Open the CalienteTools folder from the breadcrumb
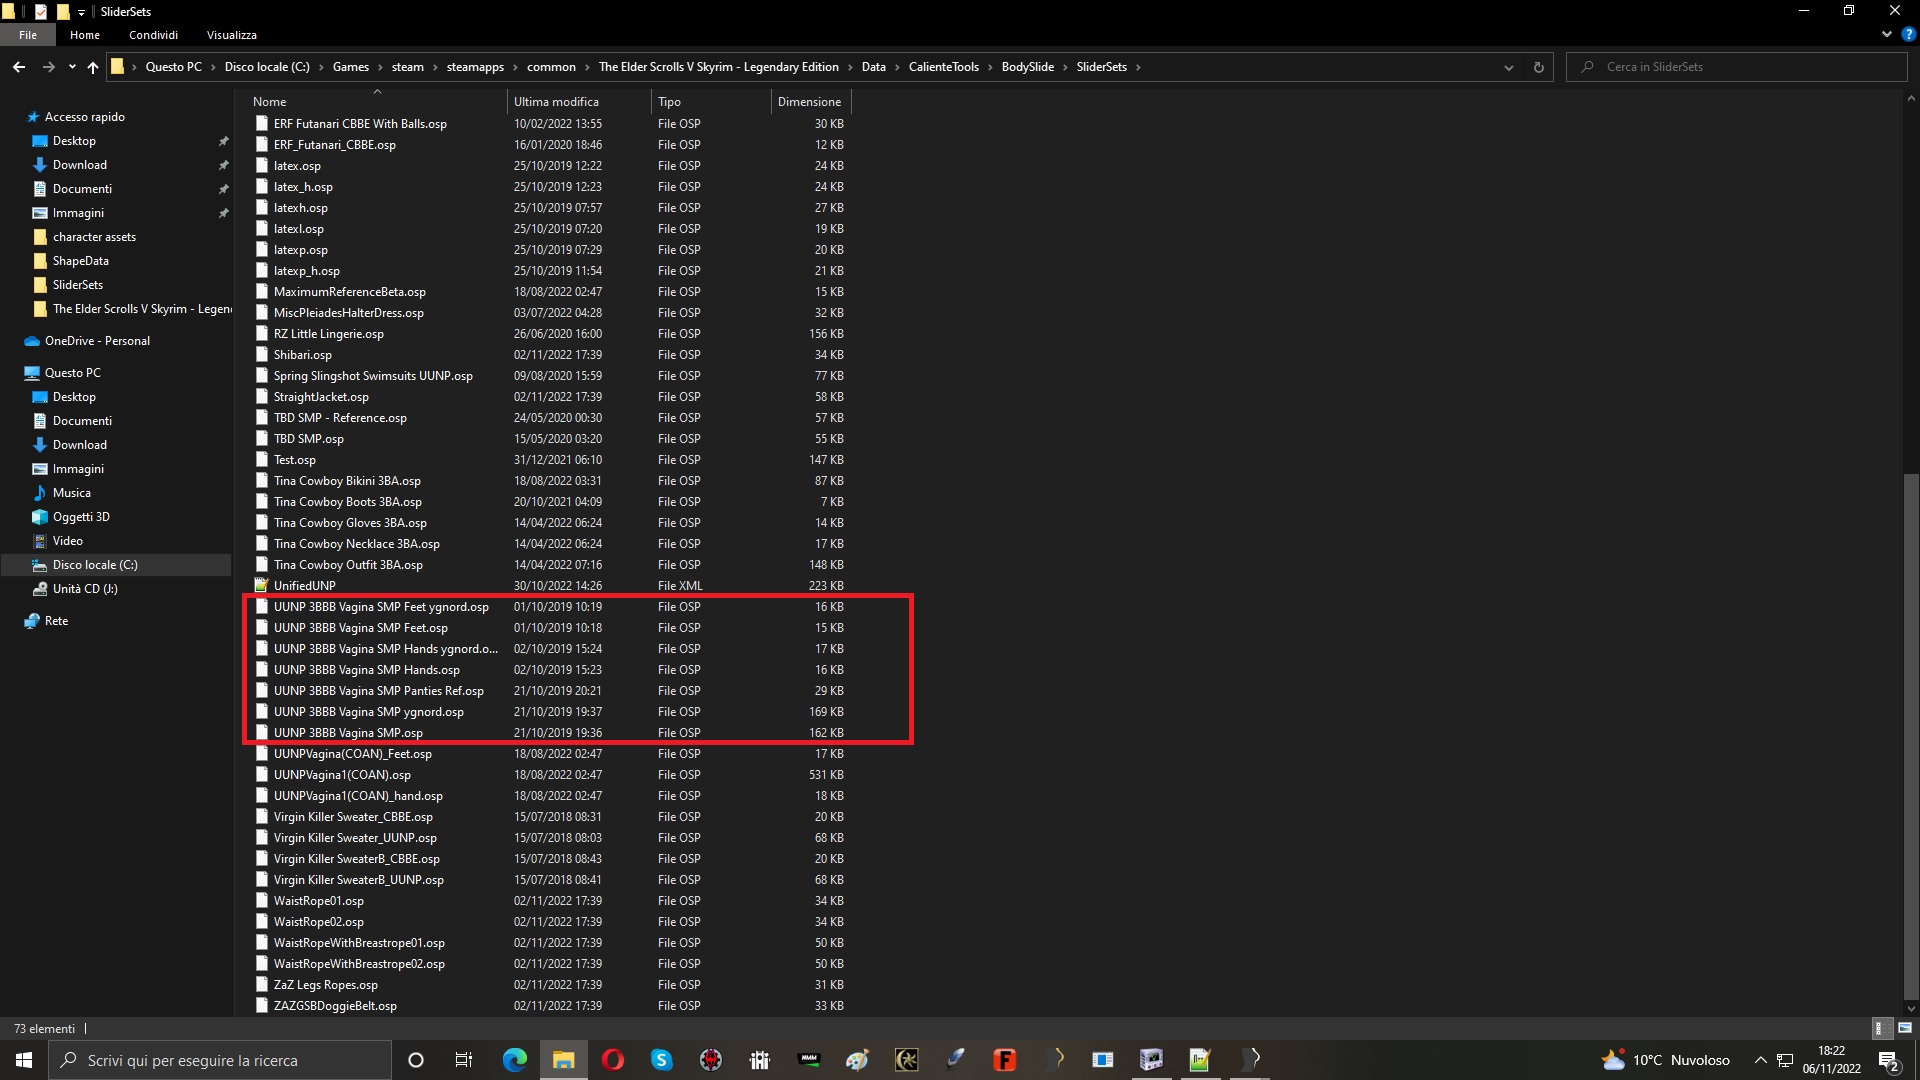Viewport: 1920px width, 1080px height. coord(944,67)
